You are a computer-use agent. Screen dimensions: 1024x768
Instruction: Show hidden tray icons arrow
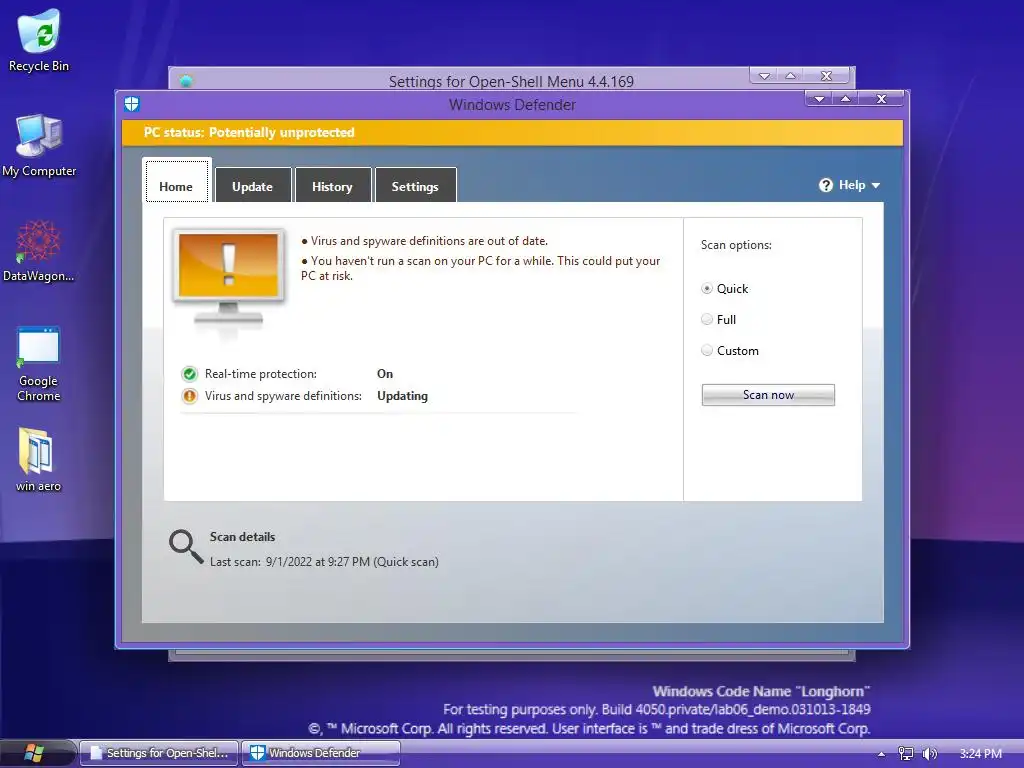[x=882, y=754]
